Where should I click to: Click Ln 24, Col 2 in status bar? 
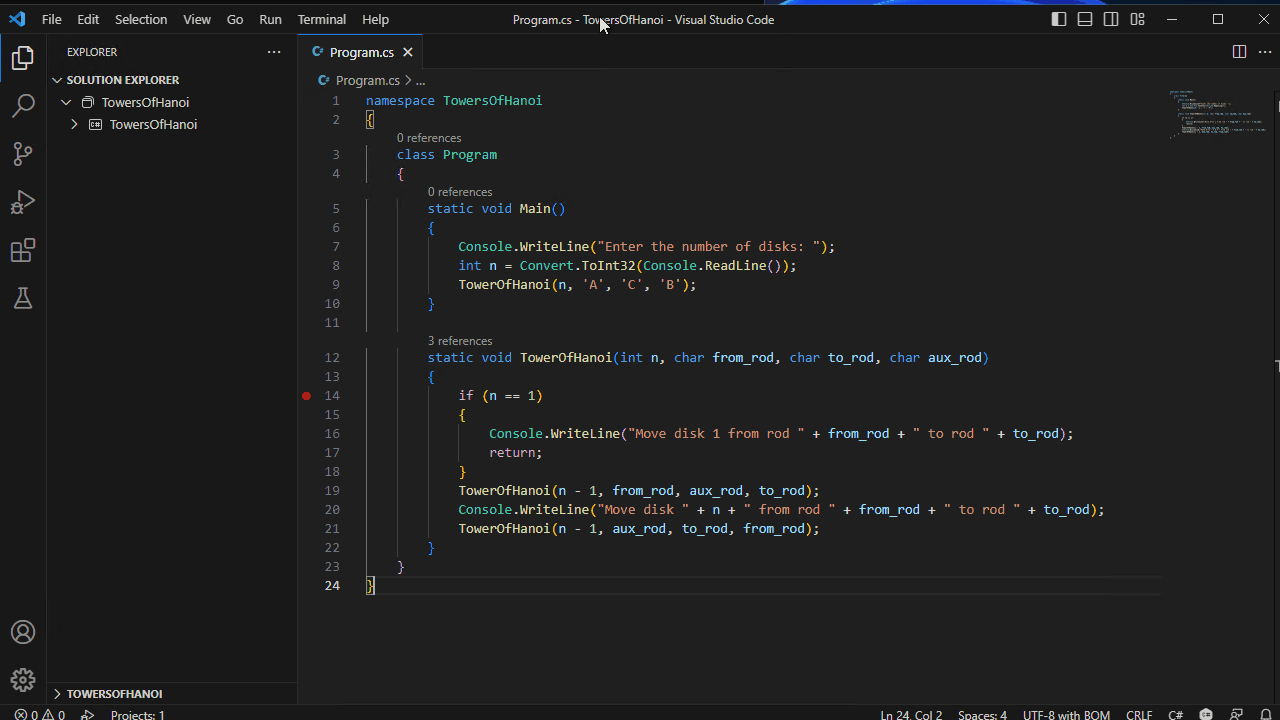coord(911,714)
